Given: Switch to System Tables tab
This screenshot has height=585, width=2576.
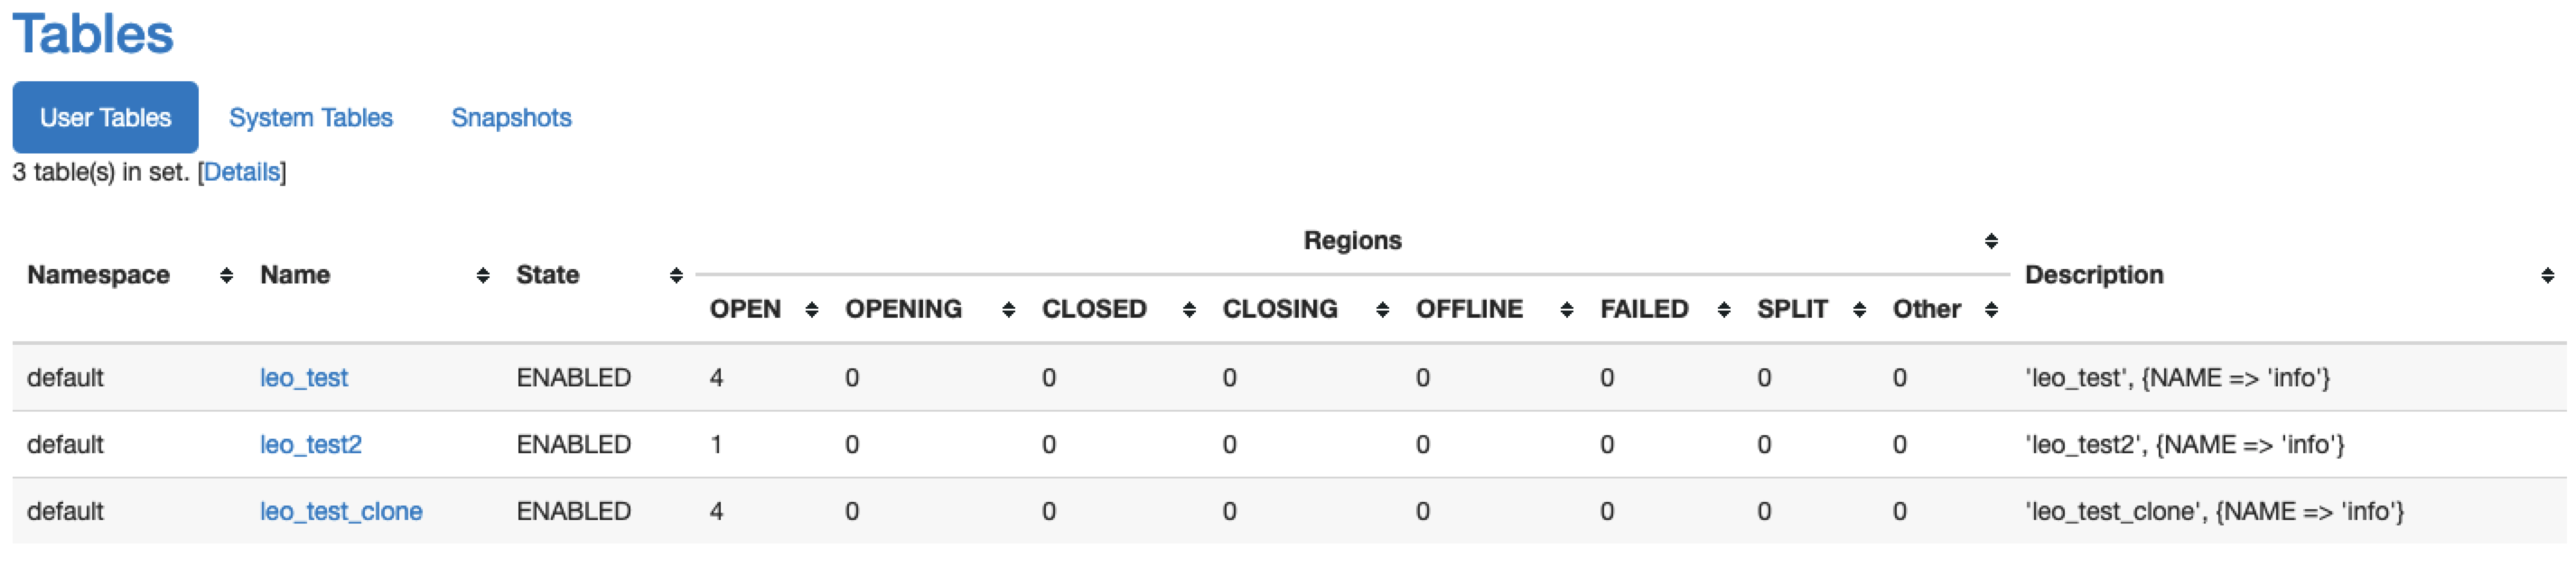Looking at the screenshot, I should [311, 118].
